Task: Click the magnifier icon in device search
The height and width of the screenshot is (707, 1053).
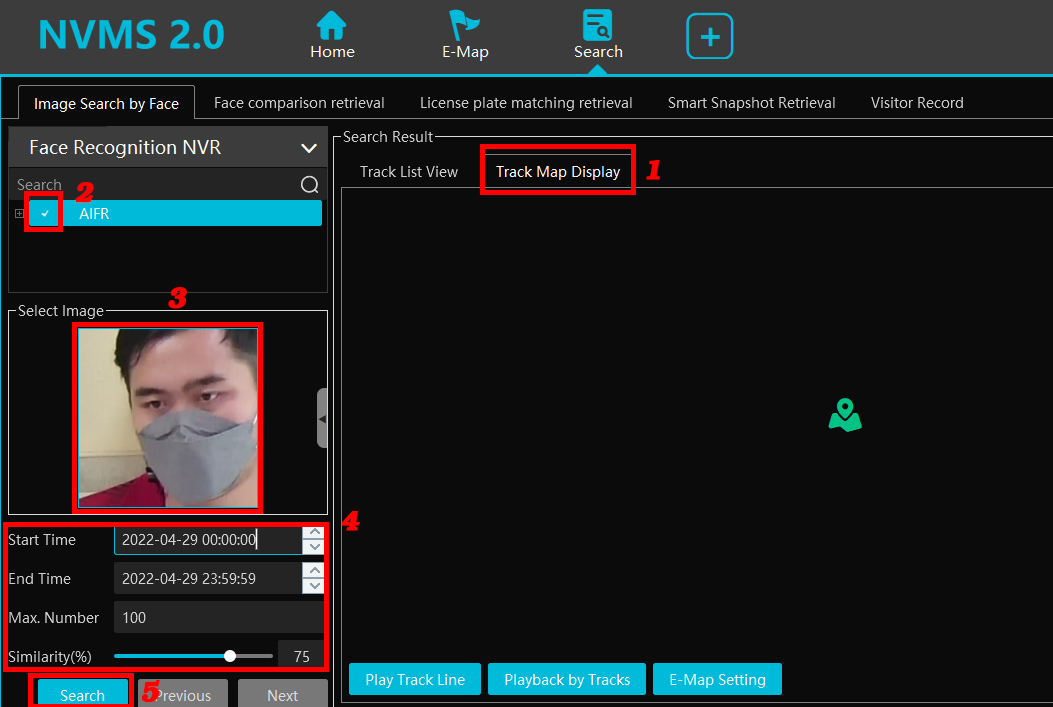Action: 310,185
